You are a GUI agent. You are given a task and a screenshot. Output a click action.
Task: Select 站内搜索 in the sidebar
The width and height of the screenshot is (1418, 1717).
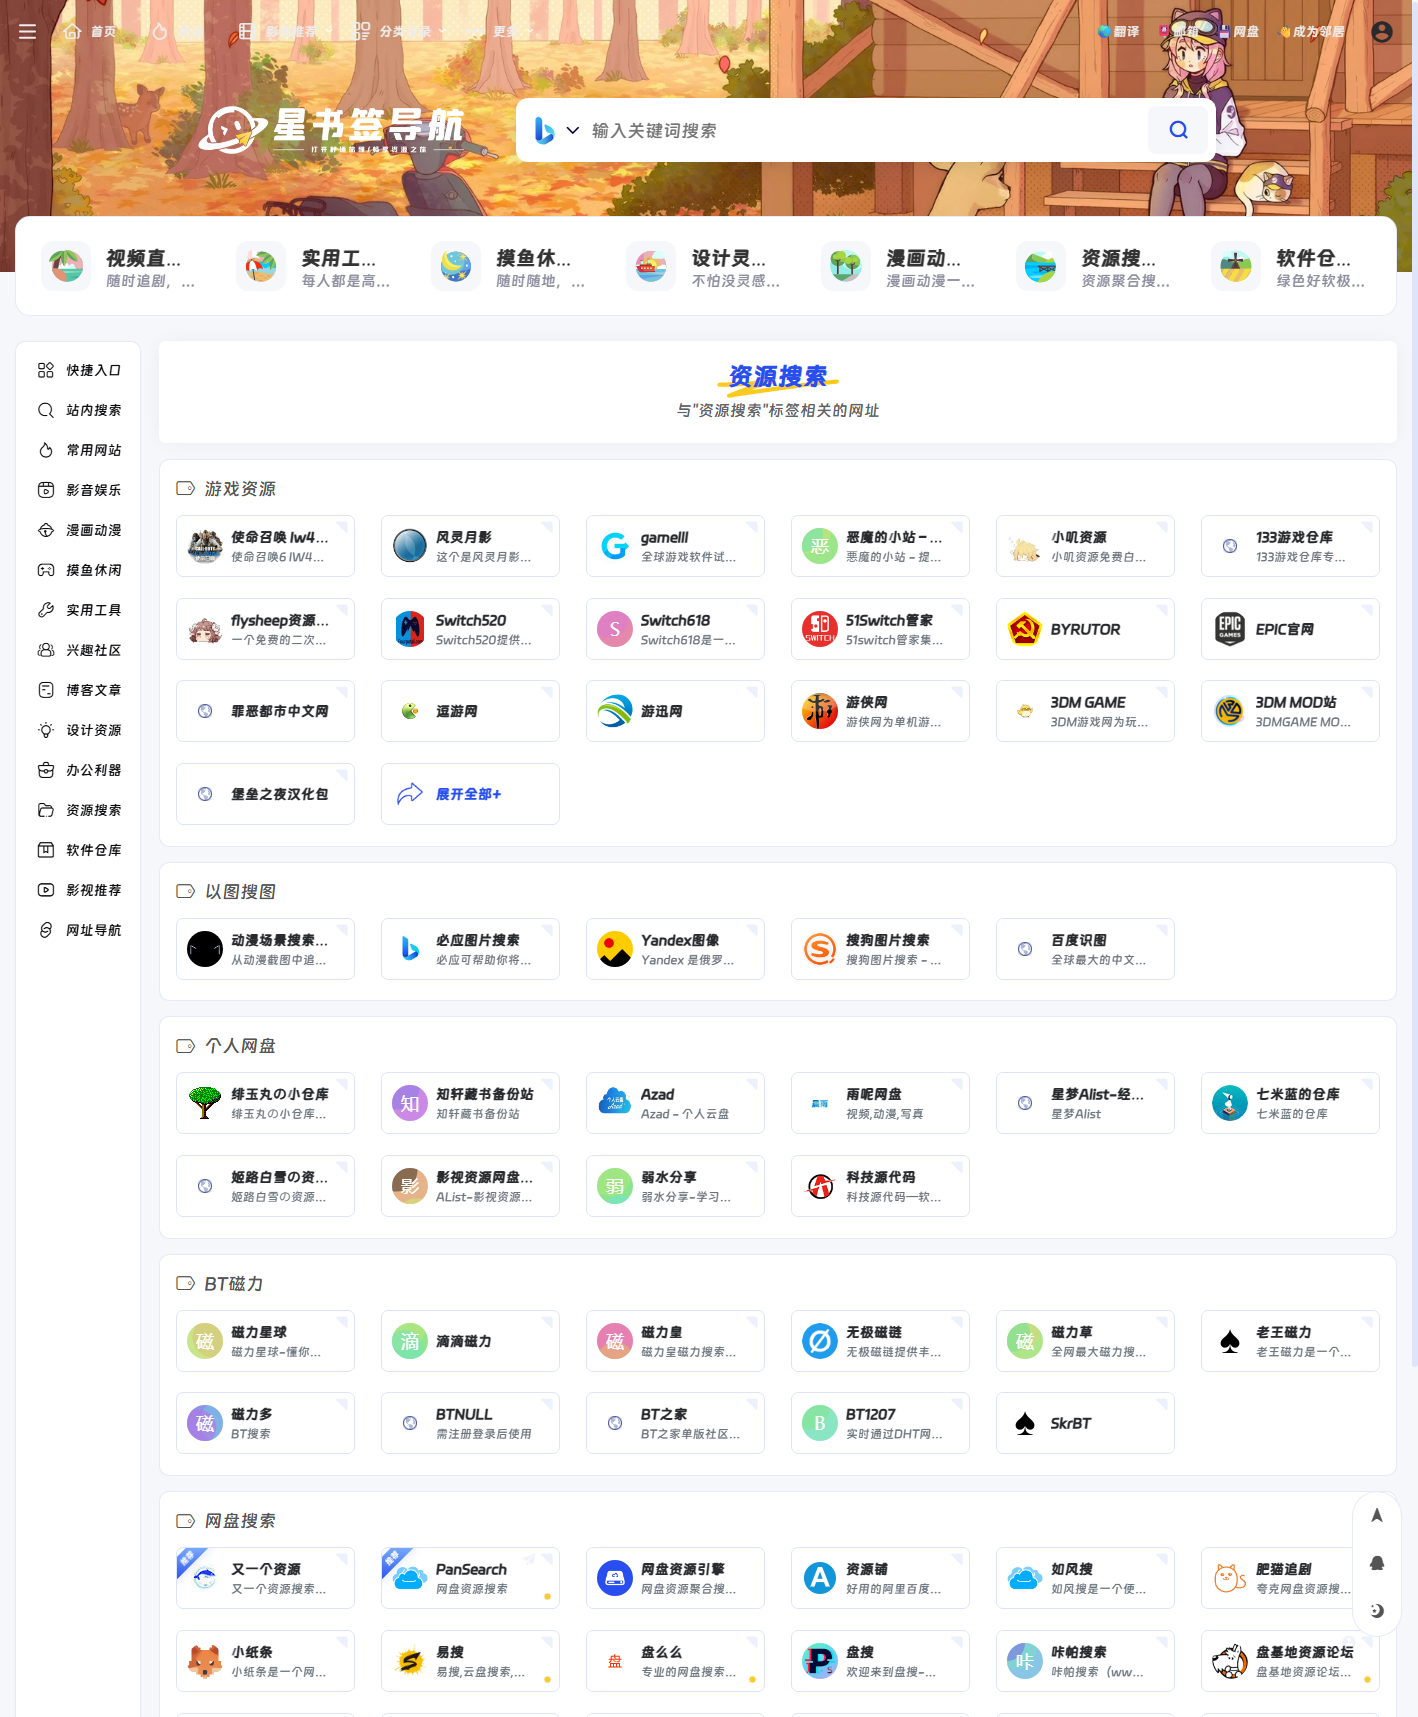coord(79,410)
